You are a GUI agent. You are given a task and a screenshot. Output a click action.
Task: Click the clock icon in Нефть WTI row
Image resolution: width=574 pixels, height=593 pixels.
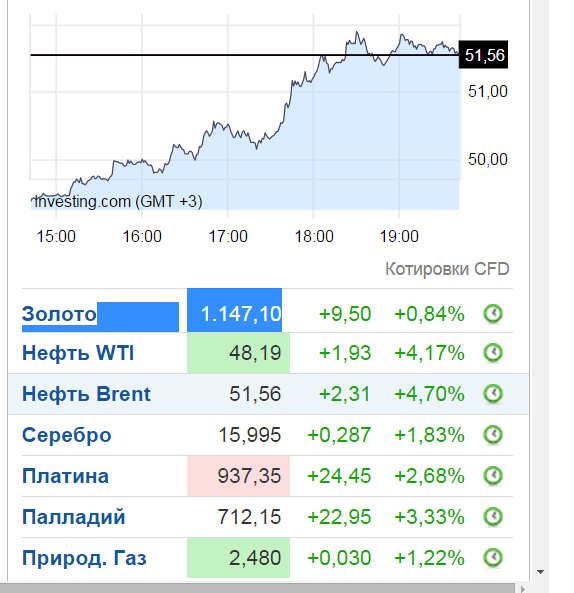pos(493,353)
